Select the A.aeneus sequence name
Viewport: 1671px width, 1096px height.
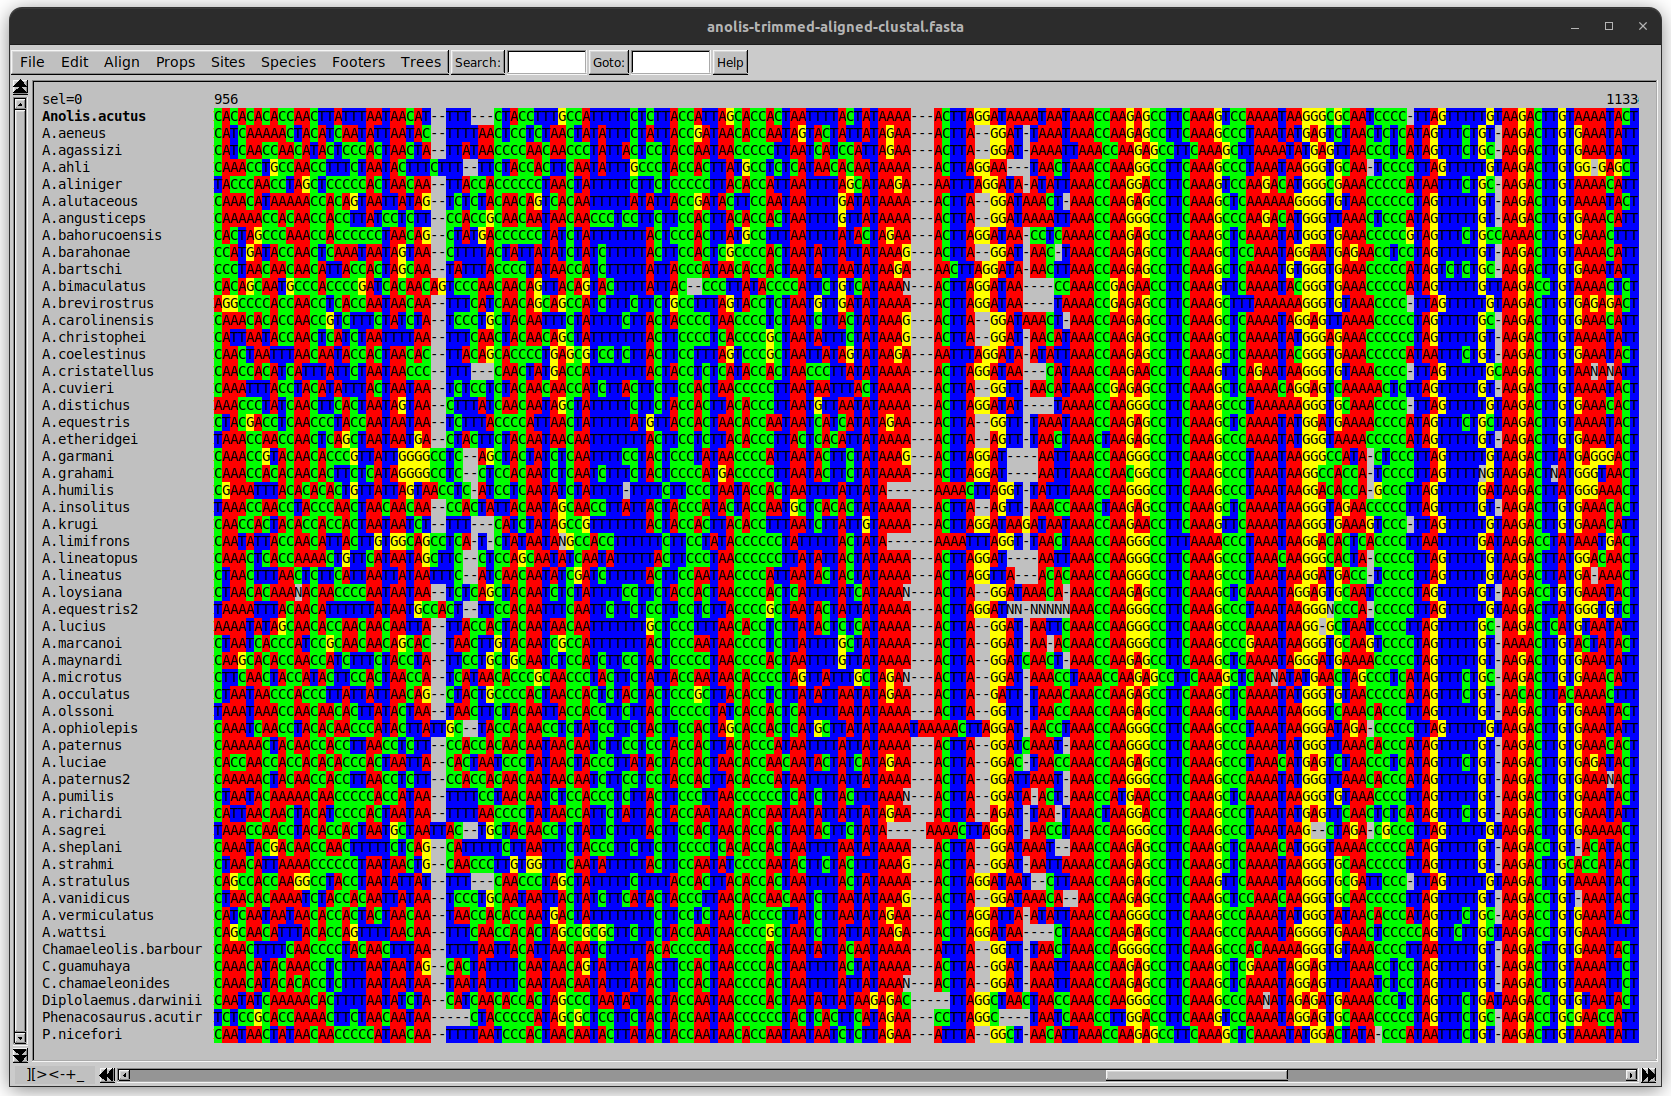tap(74, 133)
